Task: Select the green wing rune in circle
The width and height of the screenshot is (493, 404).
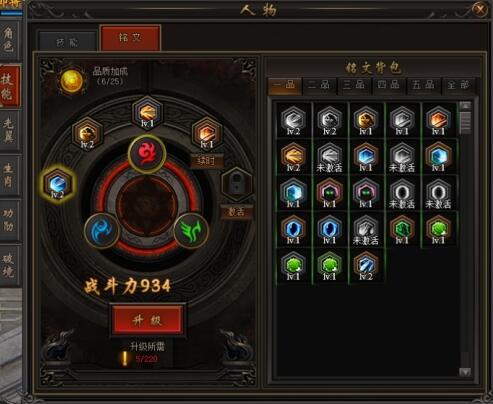Action: pyautogui.click(x=191, y=231)
